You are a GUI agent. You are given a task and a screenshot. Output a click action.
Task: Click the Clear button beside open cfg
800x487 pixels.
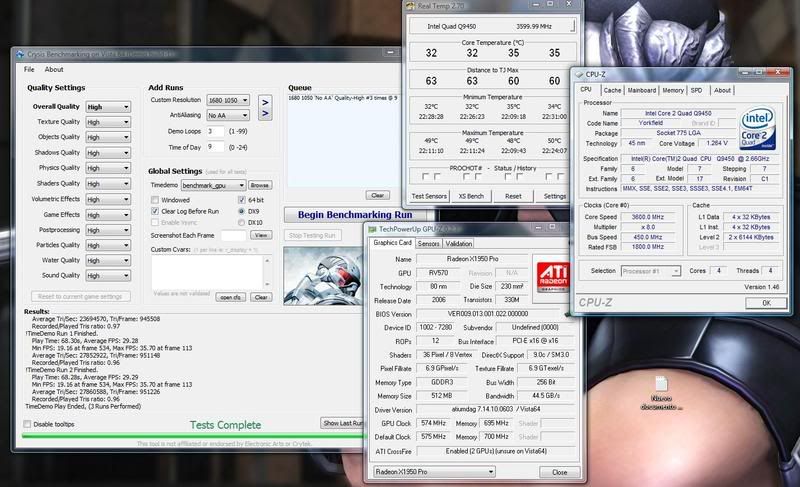click(261, 297)
